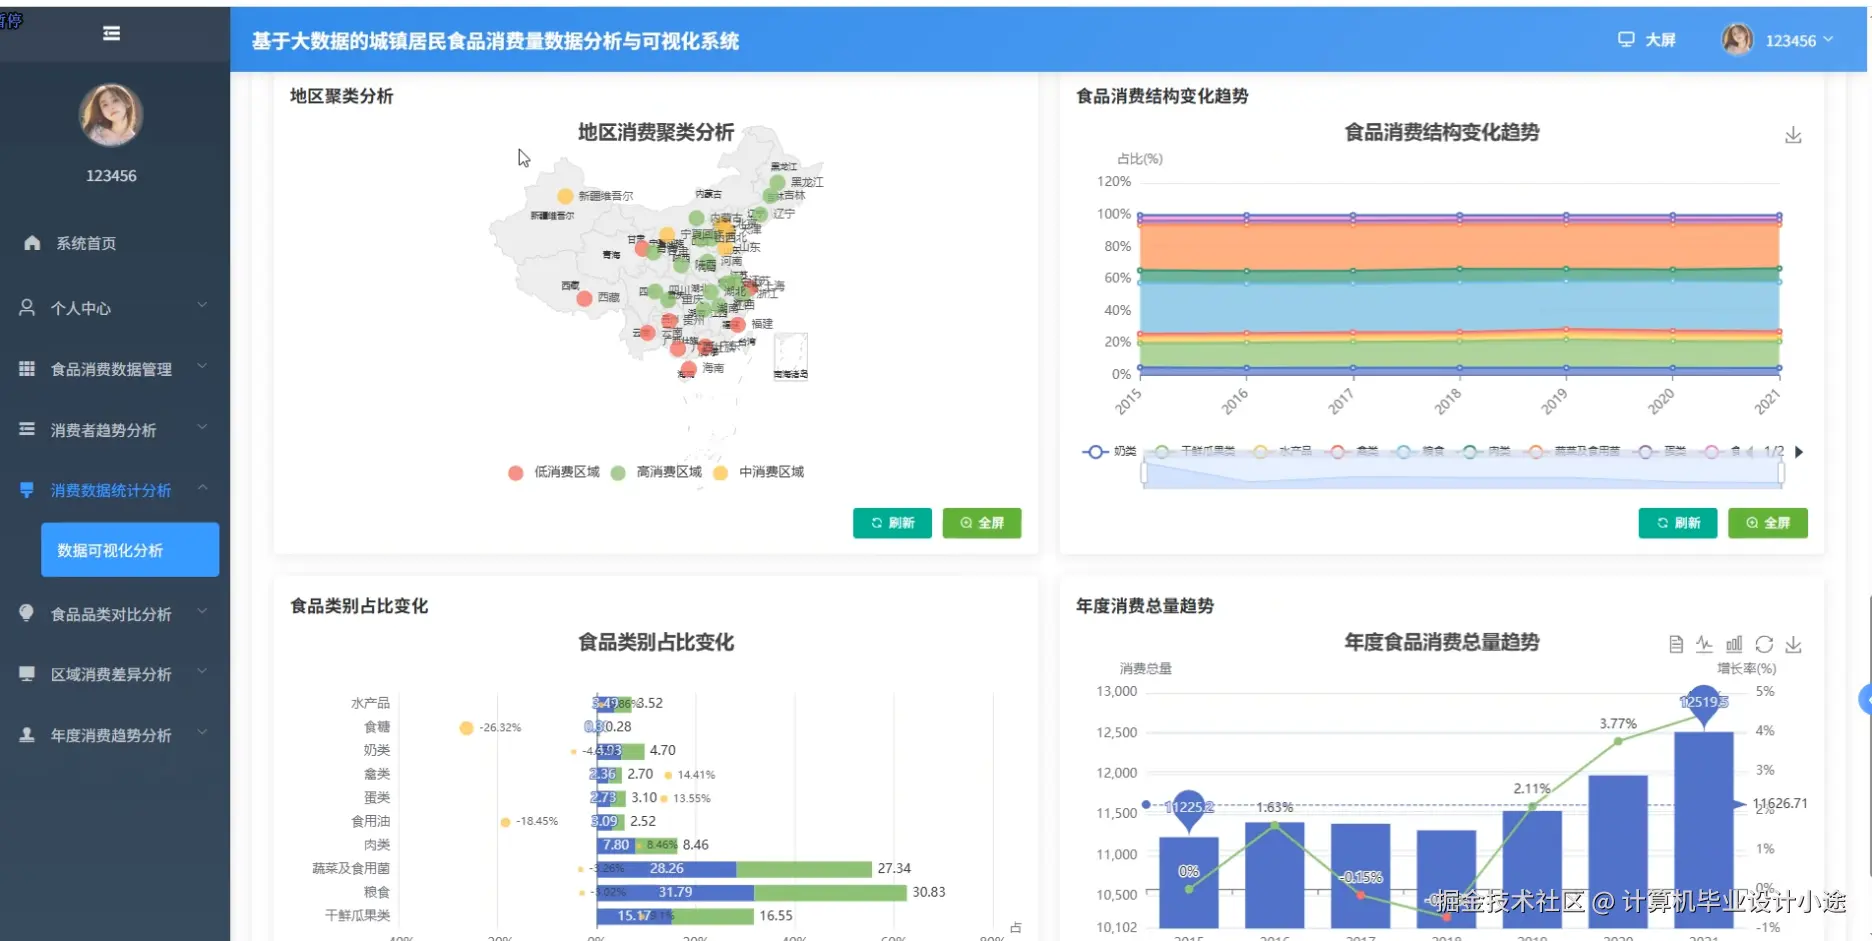1872x941 pixels.
Task: Click 全屏 on the 食品消费结构变化趋势 panel
Action: [1767, 522]
